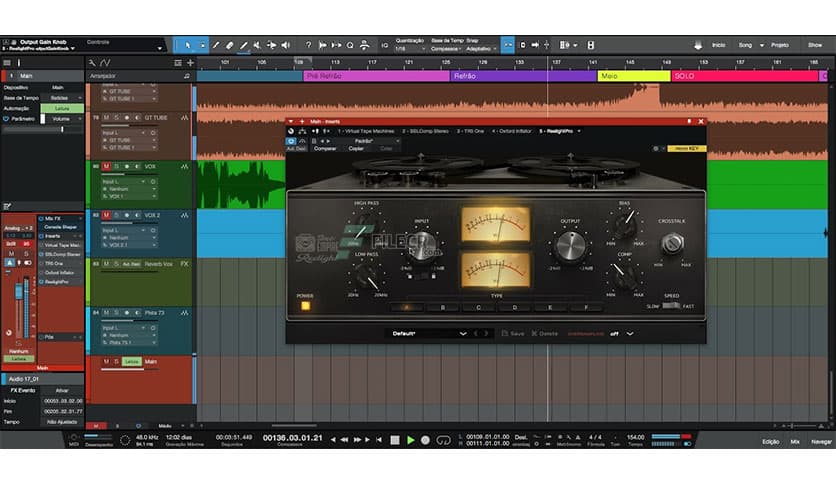This screenshot has height=484, width=836.
Task: Click the INPUT gain knob
Action: point(422,246)
